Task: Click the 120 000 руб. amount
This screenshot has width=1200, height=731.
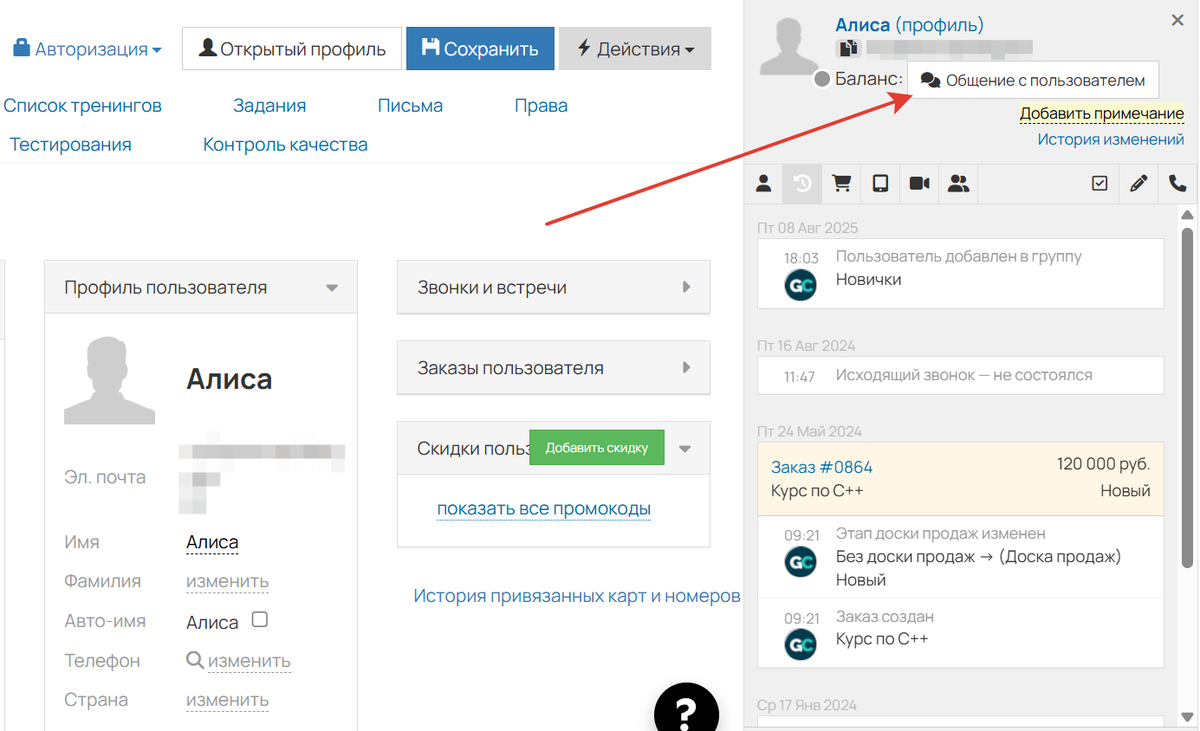Action: click(x=1103, y=465)
